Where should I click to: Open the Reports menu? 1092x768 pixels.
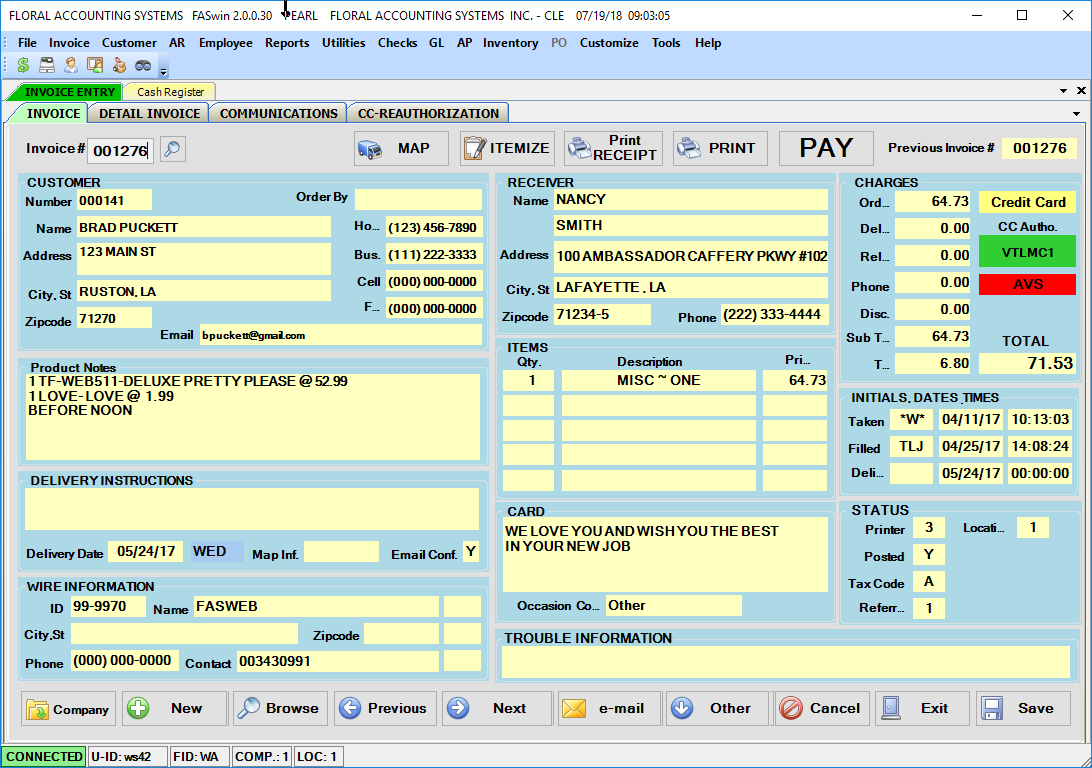[287, 42]
